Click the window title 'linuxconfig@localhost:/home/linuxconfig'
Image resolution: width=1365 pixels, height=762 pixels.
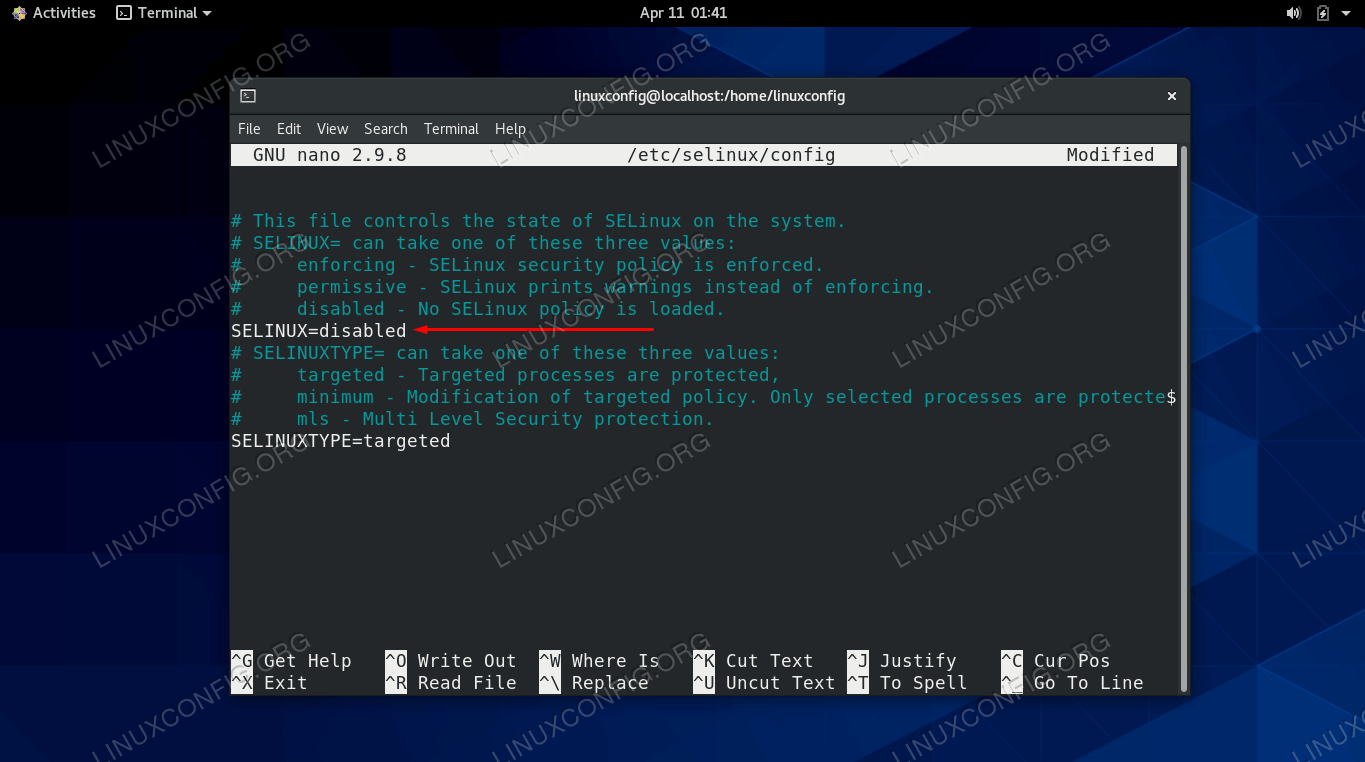pyautogui.click(x=710, y=96)
